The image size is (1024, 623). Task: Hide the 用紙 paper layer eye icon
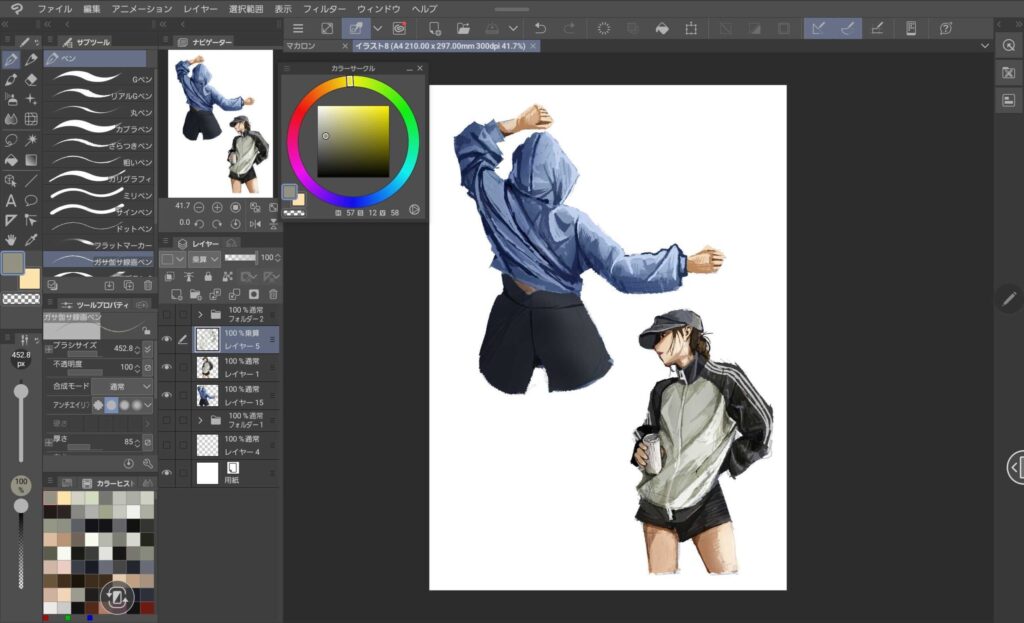coord(167,473)
